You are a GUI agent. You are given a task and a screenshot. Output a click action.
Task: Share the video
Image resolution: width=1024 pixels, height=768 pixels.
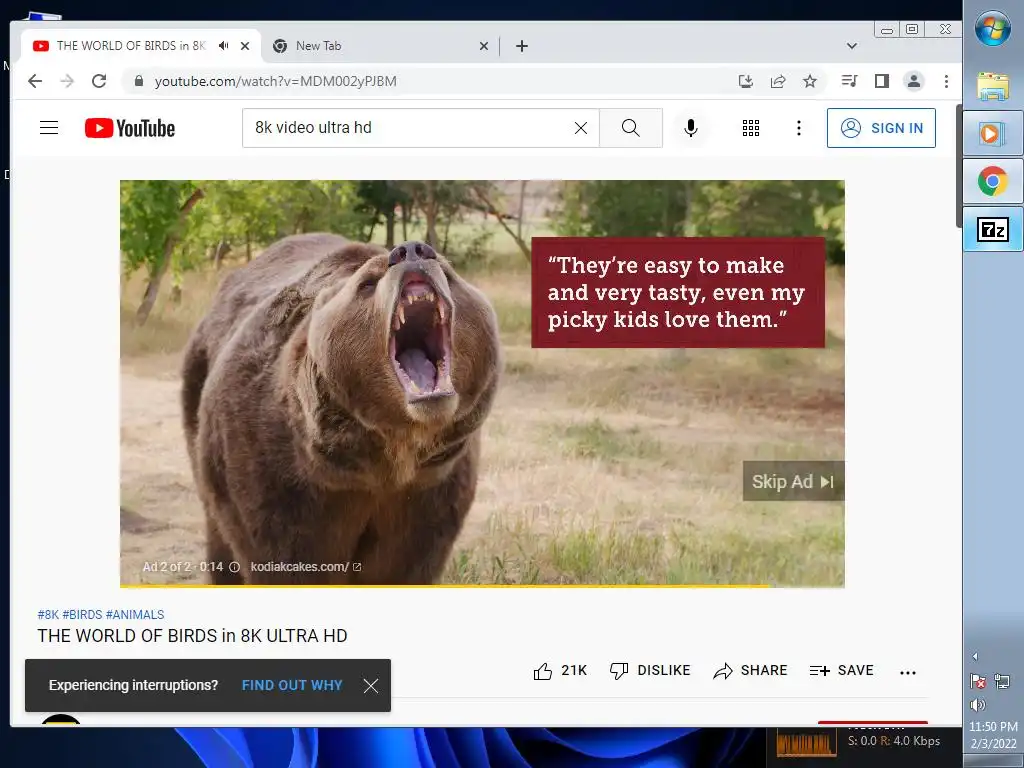[x=750, y=671]
